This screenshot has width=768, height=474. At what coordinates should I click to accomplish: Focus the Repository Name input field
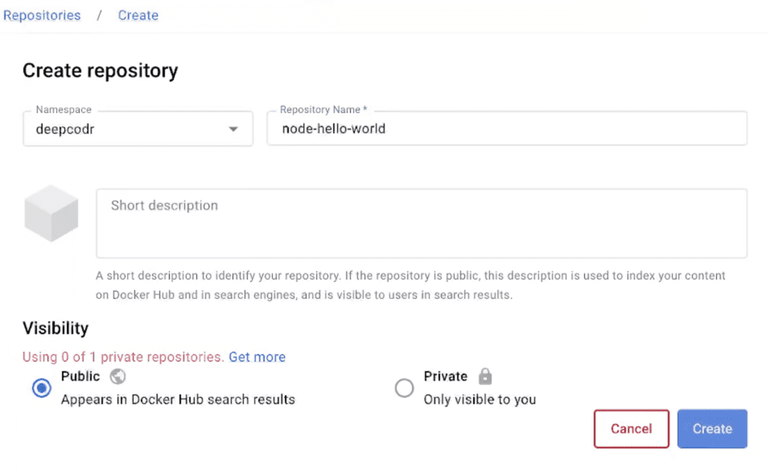tap(506, 129)
